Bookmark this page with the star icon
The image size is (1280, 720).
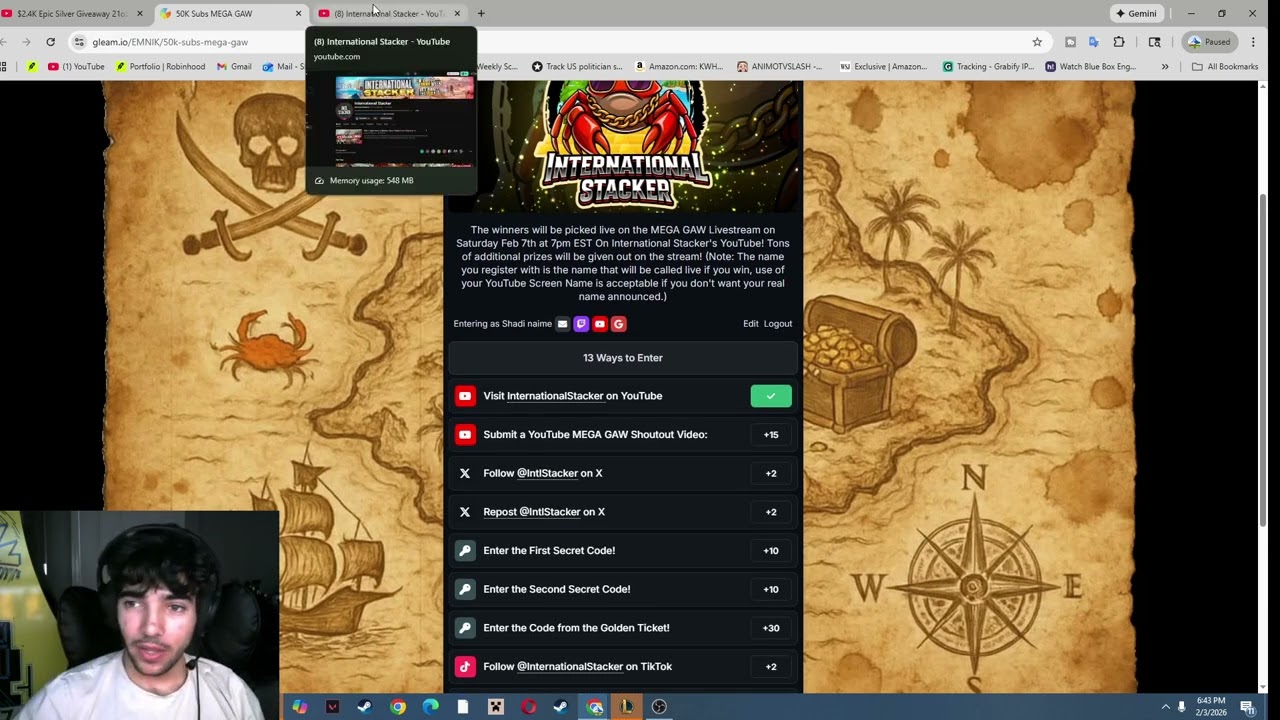point(1037,42)
